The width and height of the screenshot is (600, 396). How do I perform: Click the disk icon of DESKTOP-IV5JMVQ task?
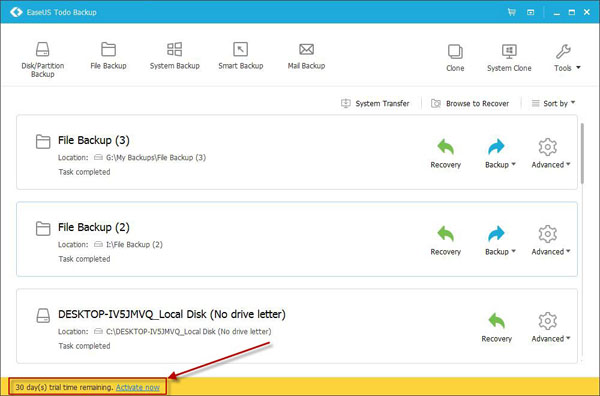43,316
